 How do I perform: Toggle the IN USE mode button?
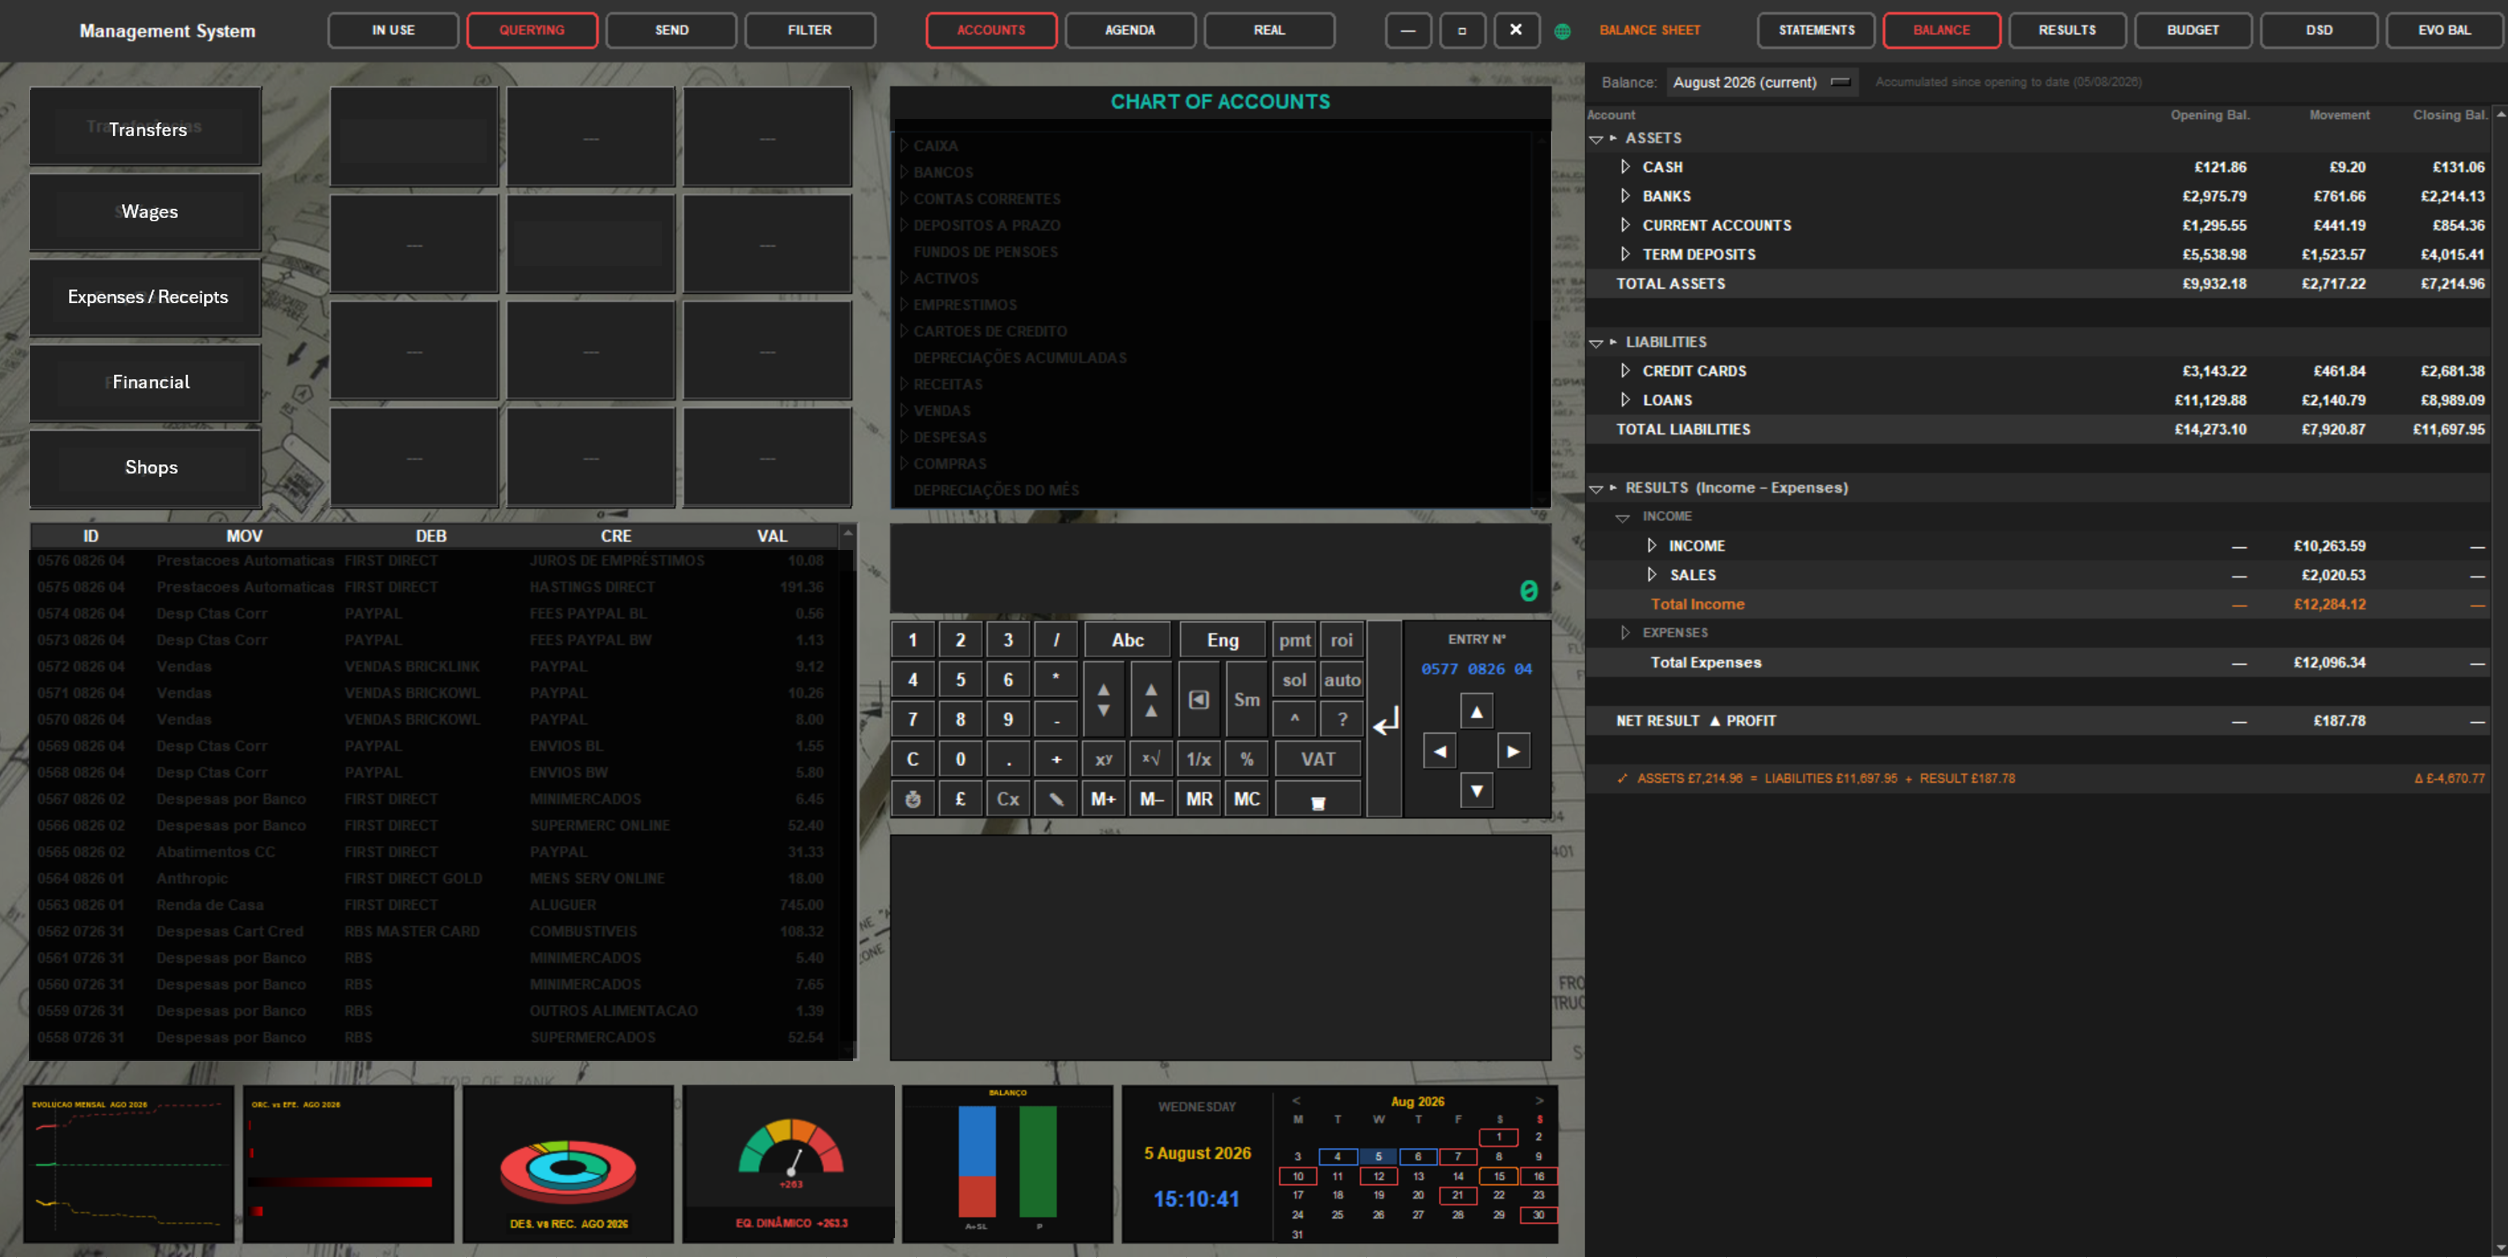point(393,30)
